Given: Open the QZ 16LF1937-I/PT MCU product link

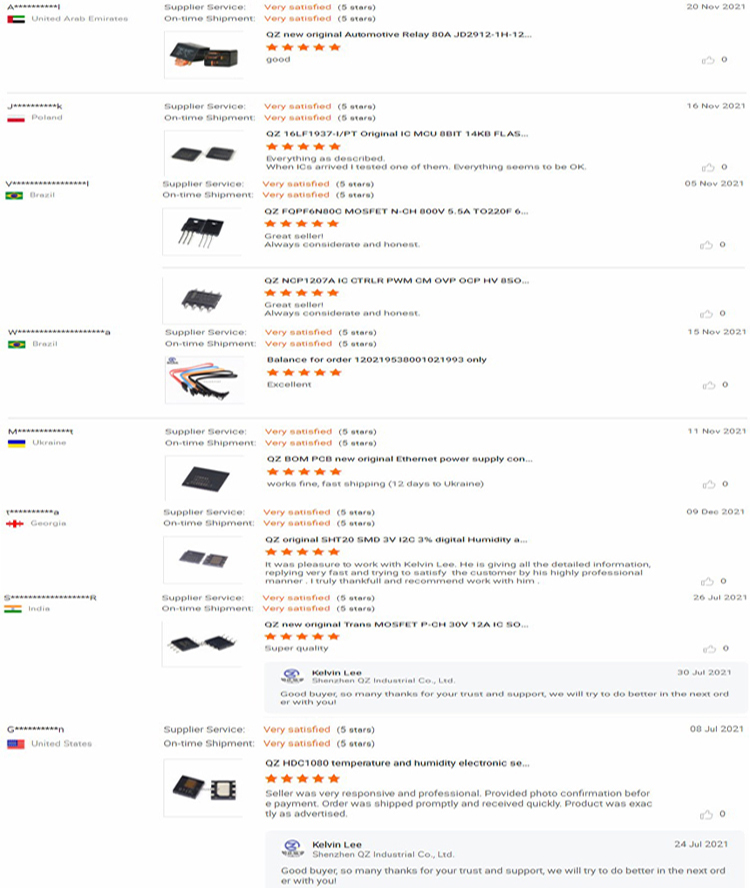Looking at the screenshot, I should [396, 133].
